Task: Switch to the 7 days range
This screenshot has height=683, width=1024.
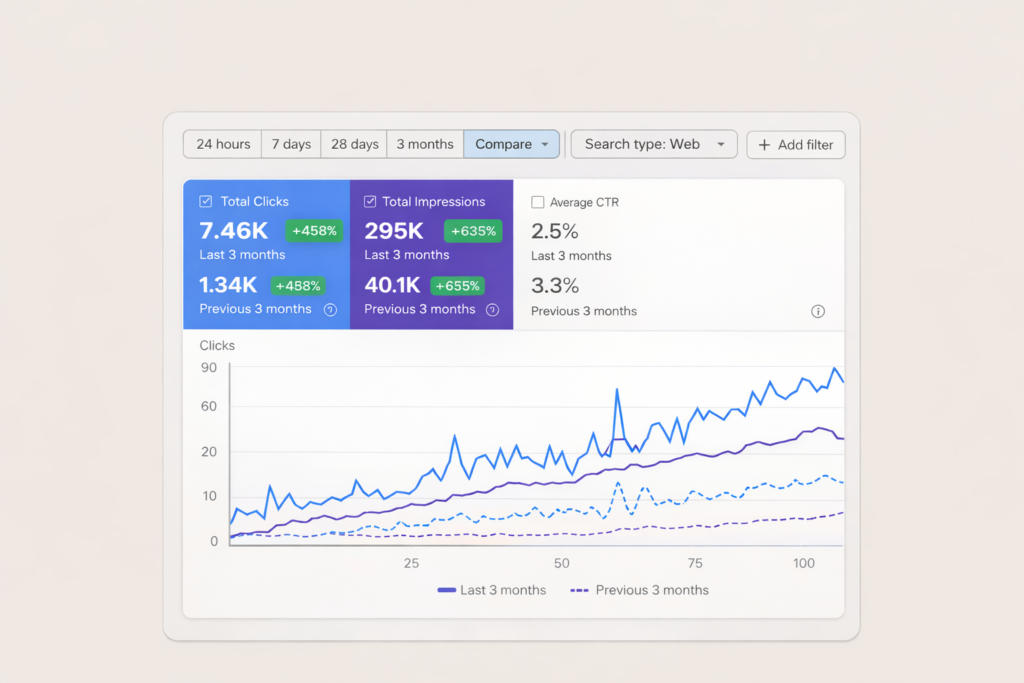Action: (291, 144)
